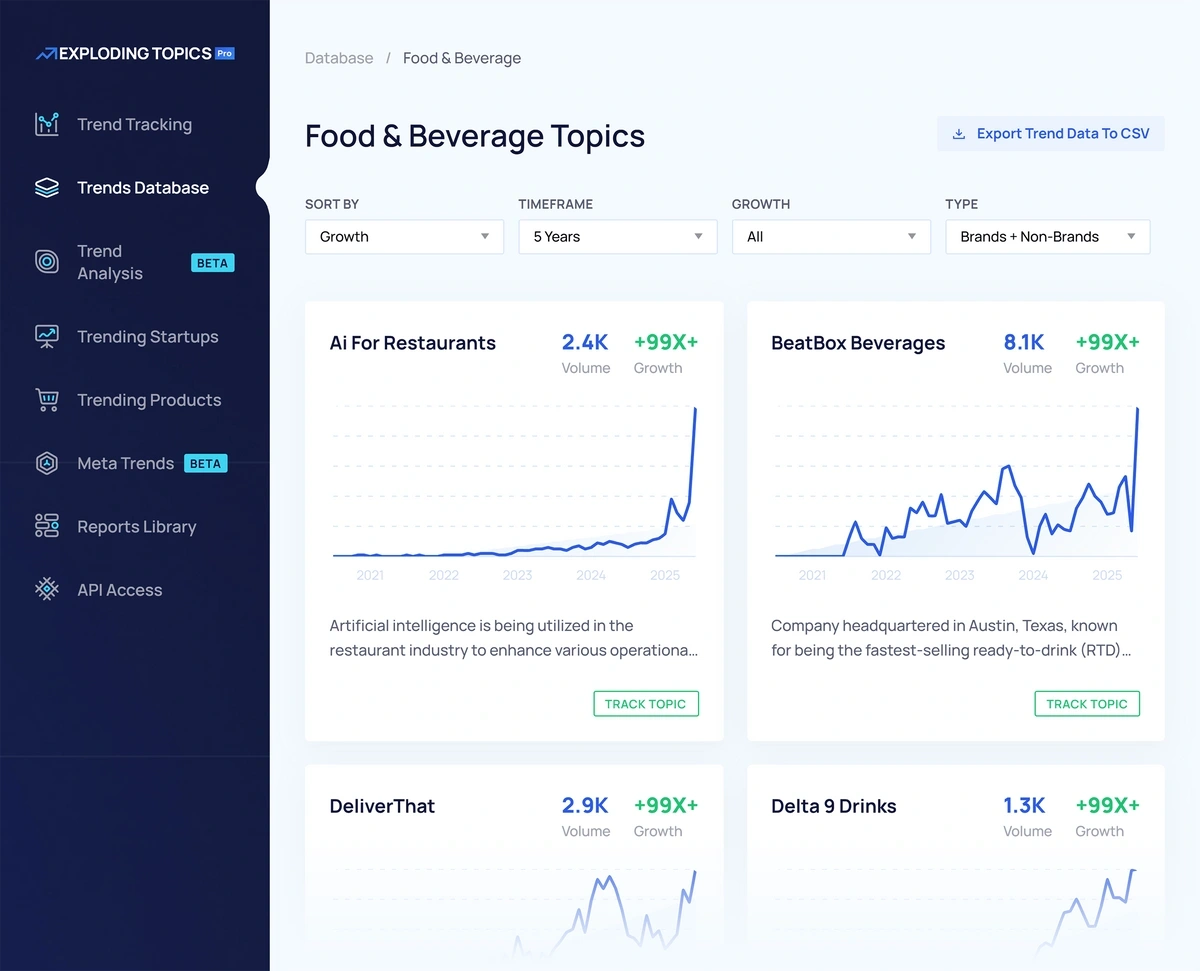Click the API Access icon

(x=47, y=590)
